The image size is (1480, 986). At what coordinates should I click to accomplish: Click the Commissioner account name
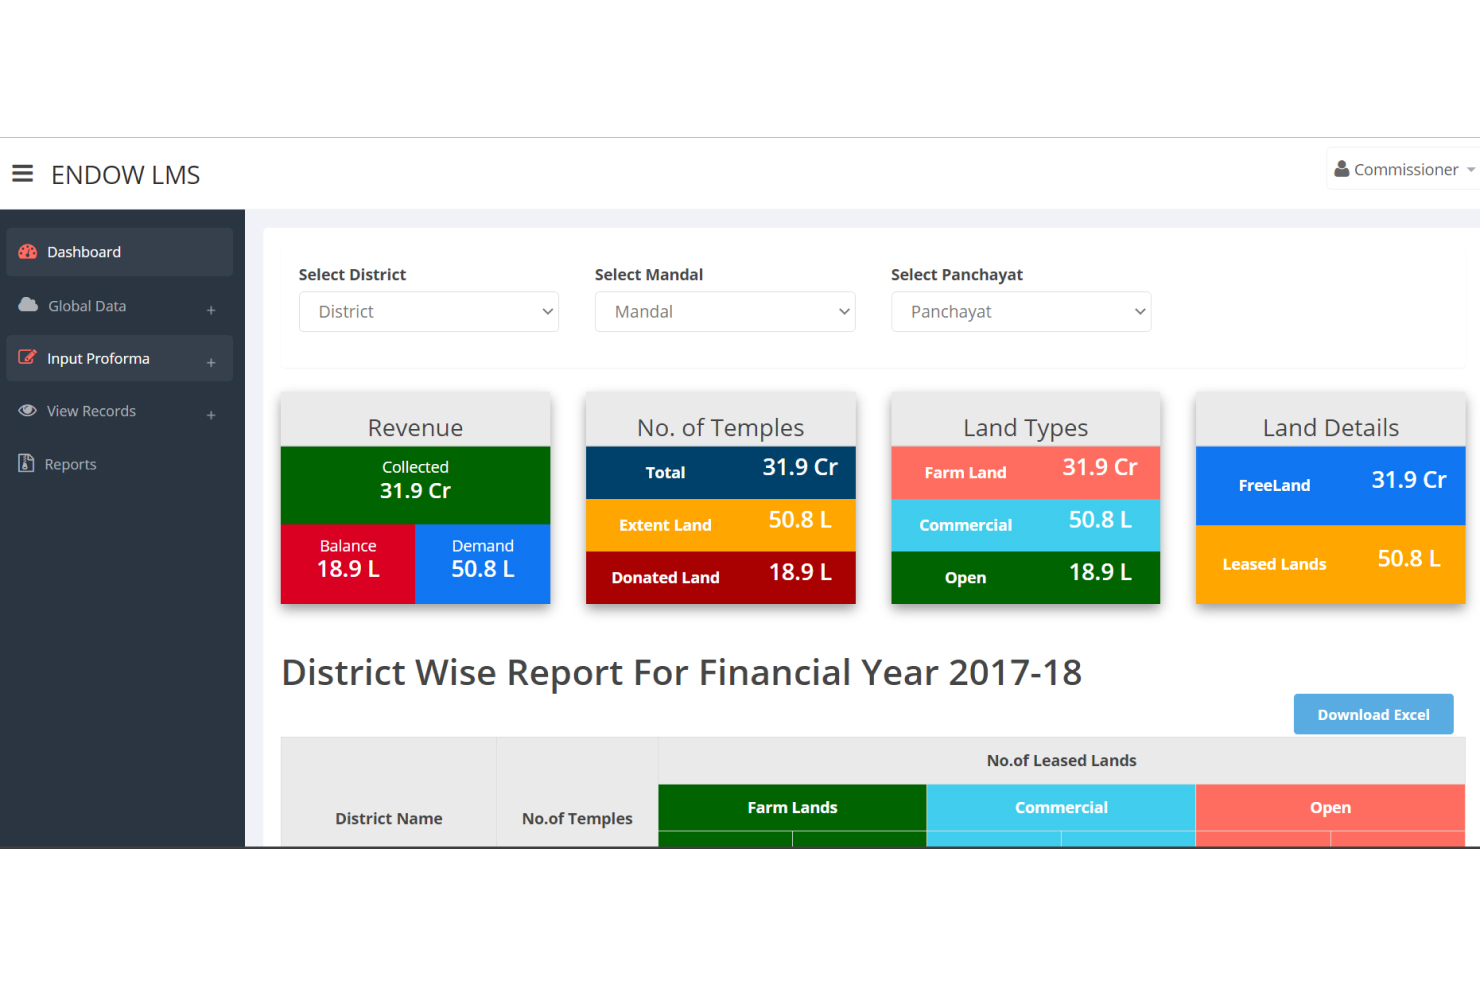[1406, 170]
